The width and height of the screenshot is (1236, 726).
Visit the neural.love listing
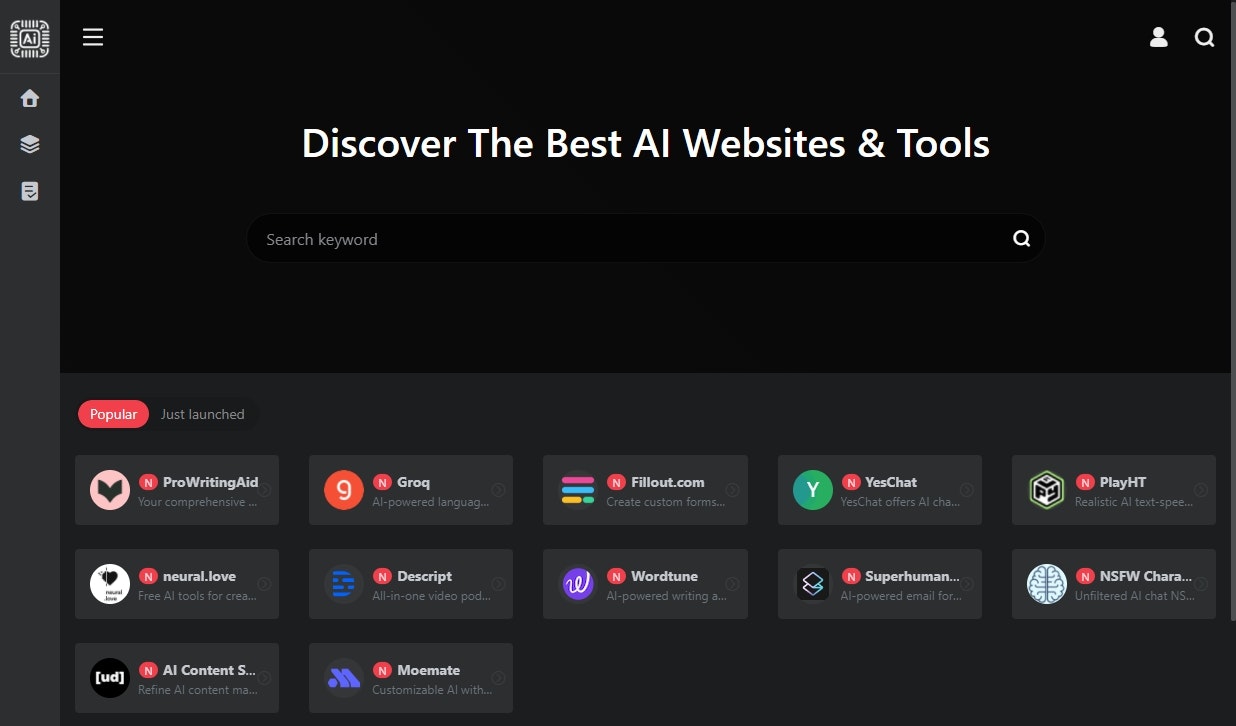click(177, 584)
